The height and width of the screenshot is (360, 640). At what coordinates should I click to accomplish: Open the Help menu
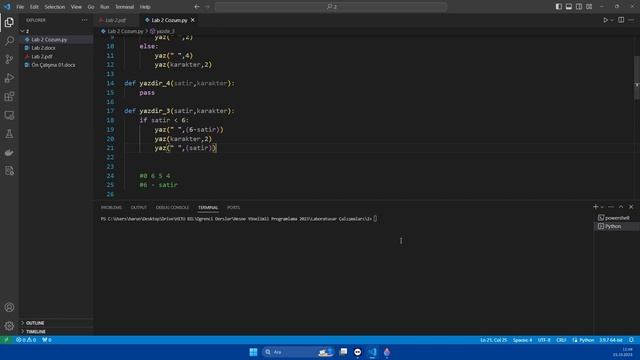[x=145, y=7]
